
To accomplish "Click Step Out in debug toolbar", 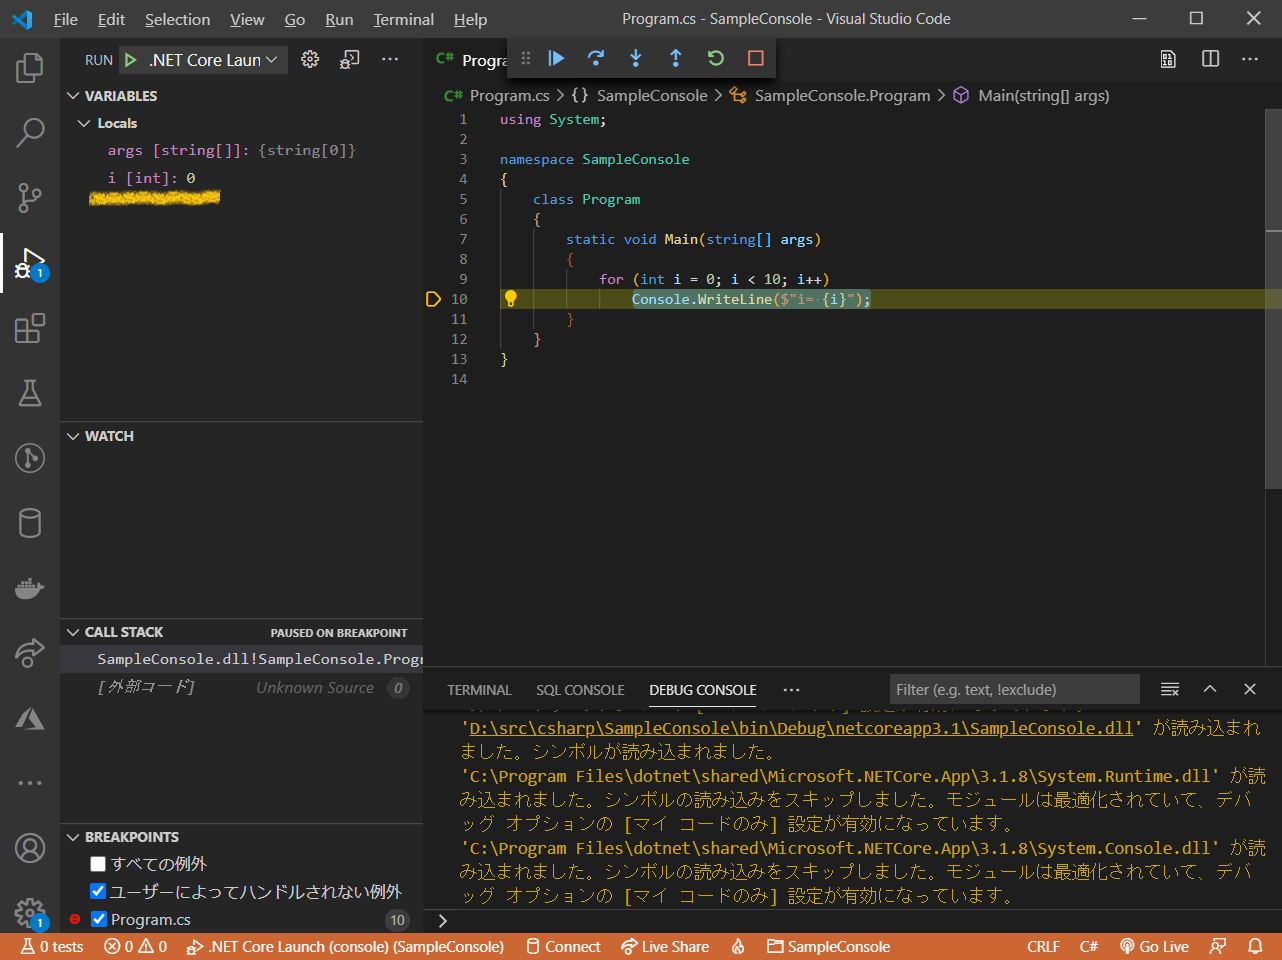I will coord(676,58).
